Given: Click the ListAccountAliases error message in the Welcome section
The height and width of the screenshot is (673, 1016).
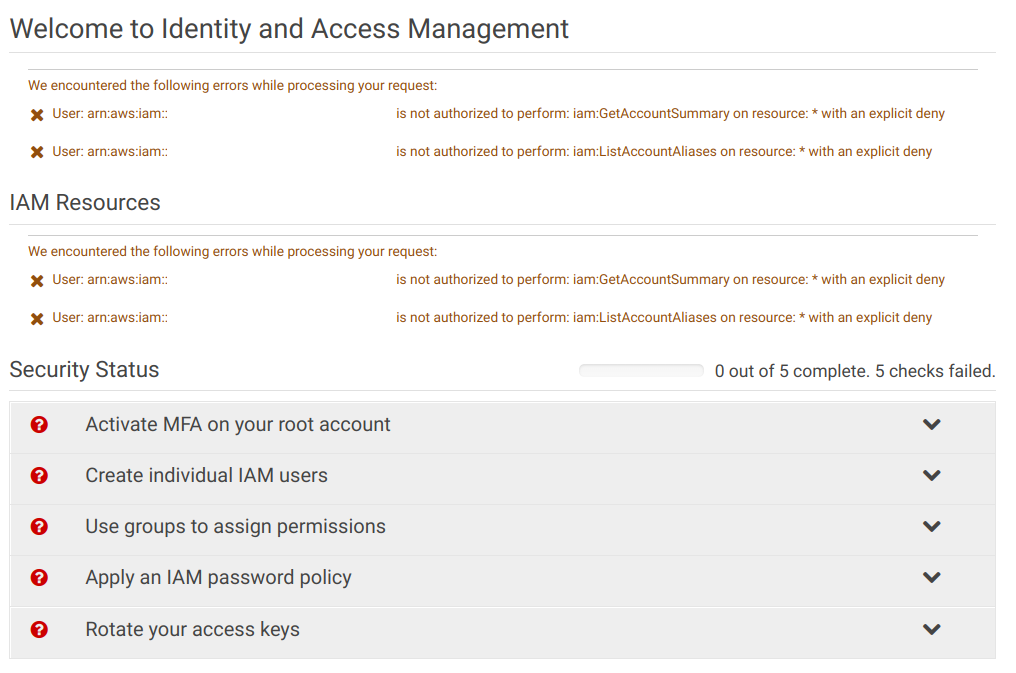Looking at the screenshot, I should coord(664,152).
